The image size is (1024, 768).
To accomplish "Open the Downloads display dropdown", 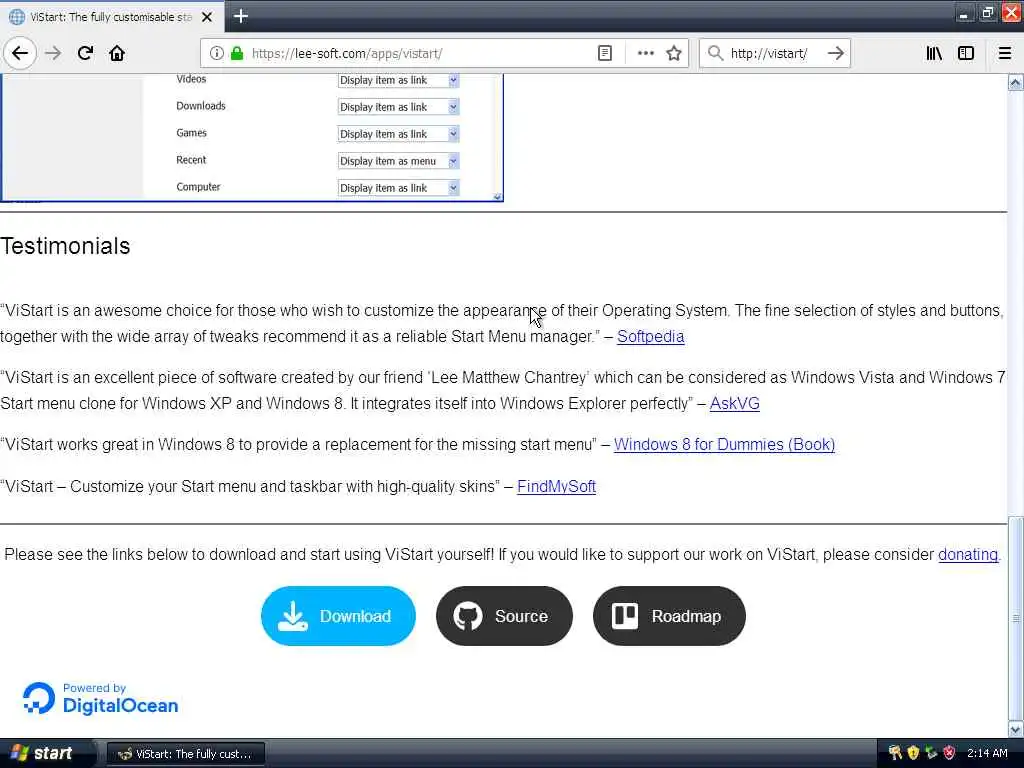I will (398, 107).
